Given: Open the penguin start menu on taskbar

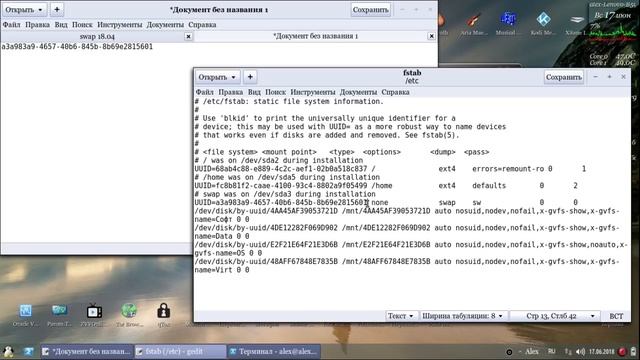Looking at the screenshot, I should pos(8,351).
